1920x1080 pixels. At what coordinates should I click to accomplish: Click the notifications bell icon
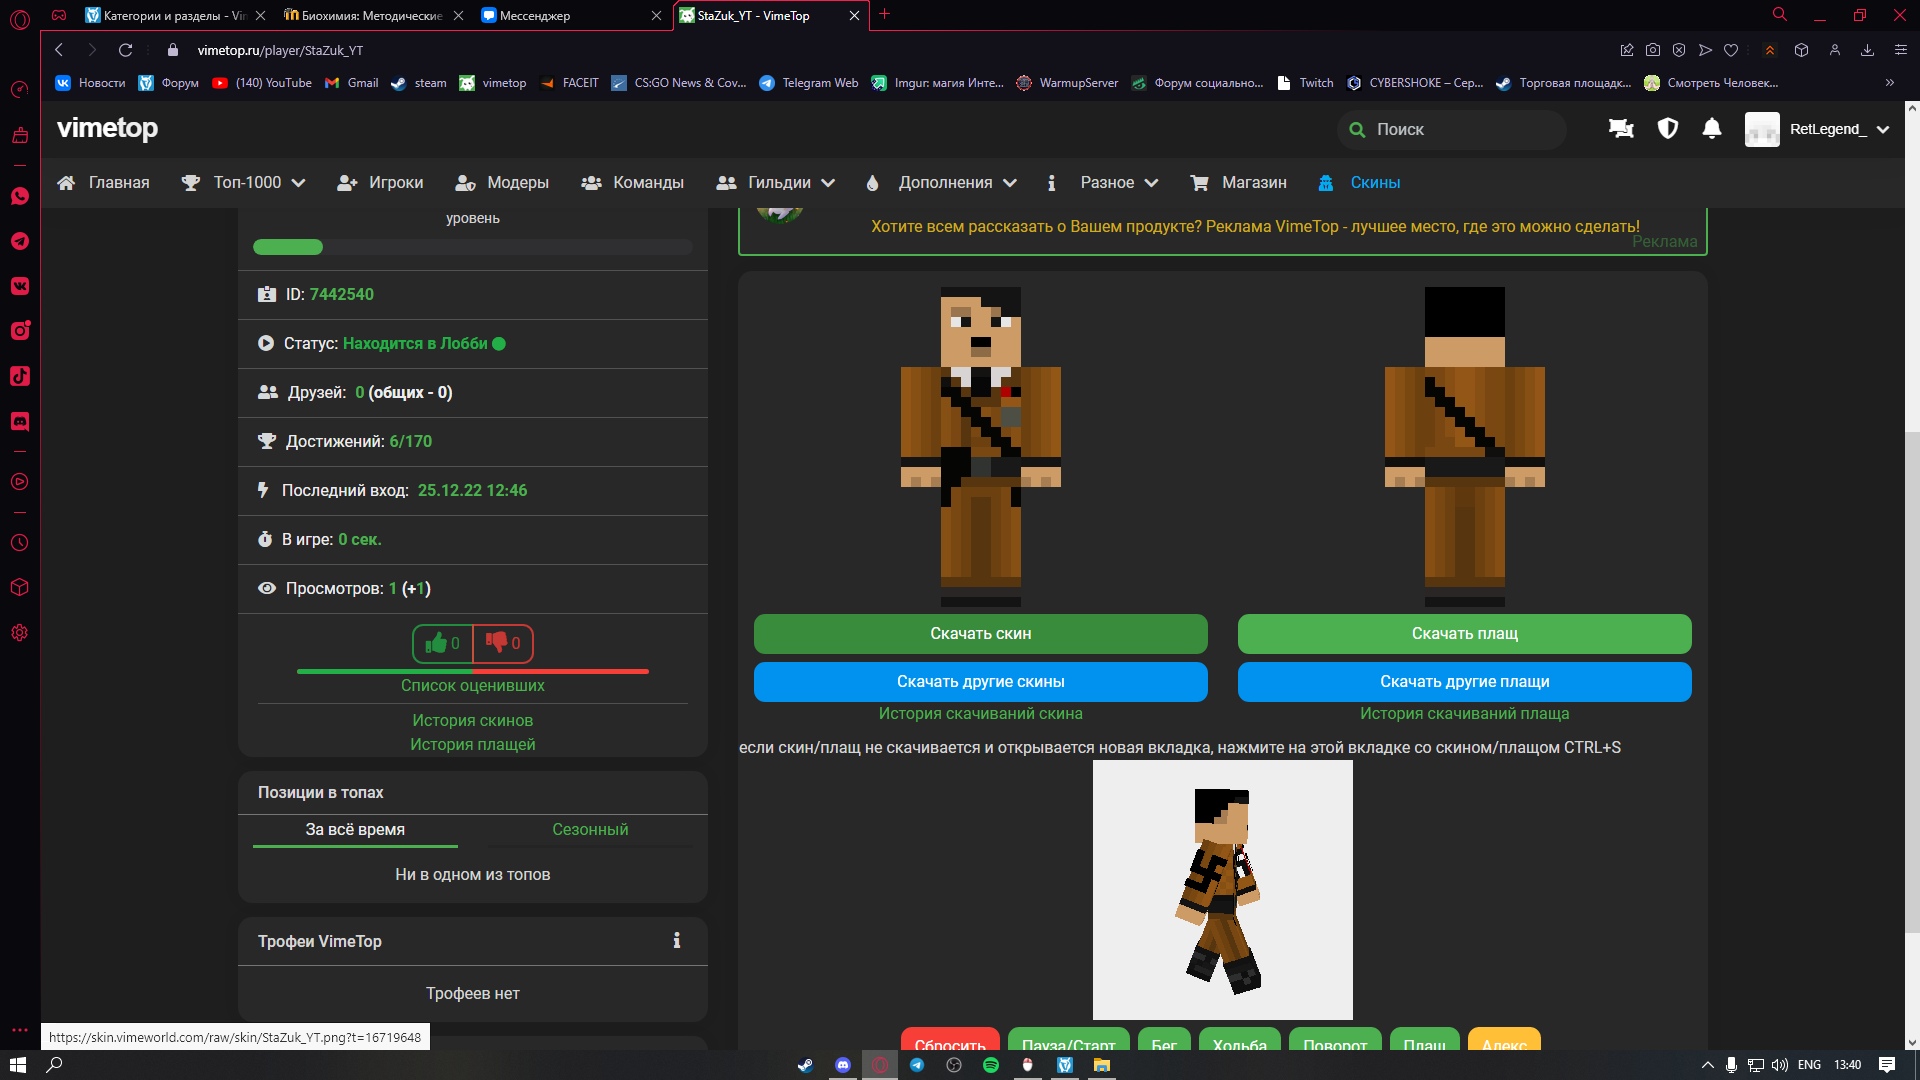(1712, 129)
